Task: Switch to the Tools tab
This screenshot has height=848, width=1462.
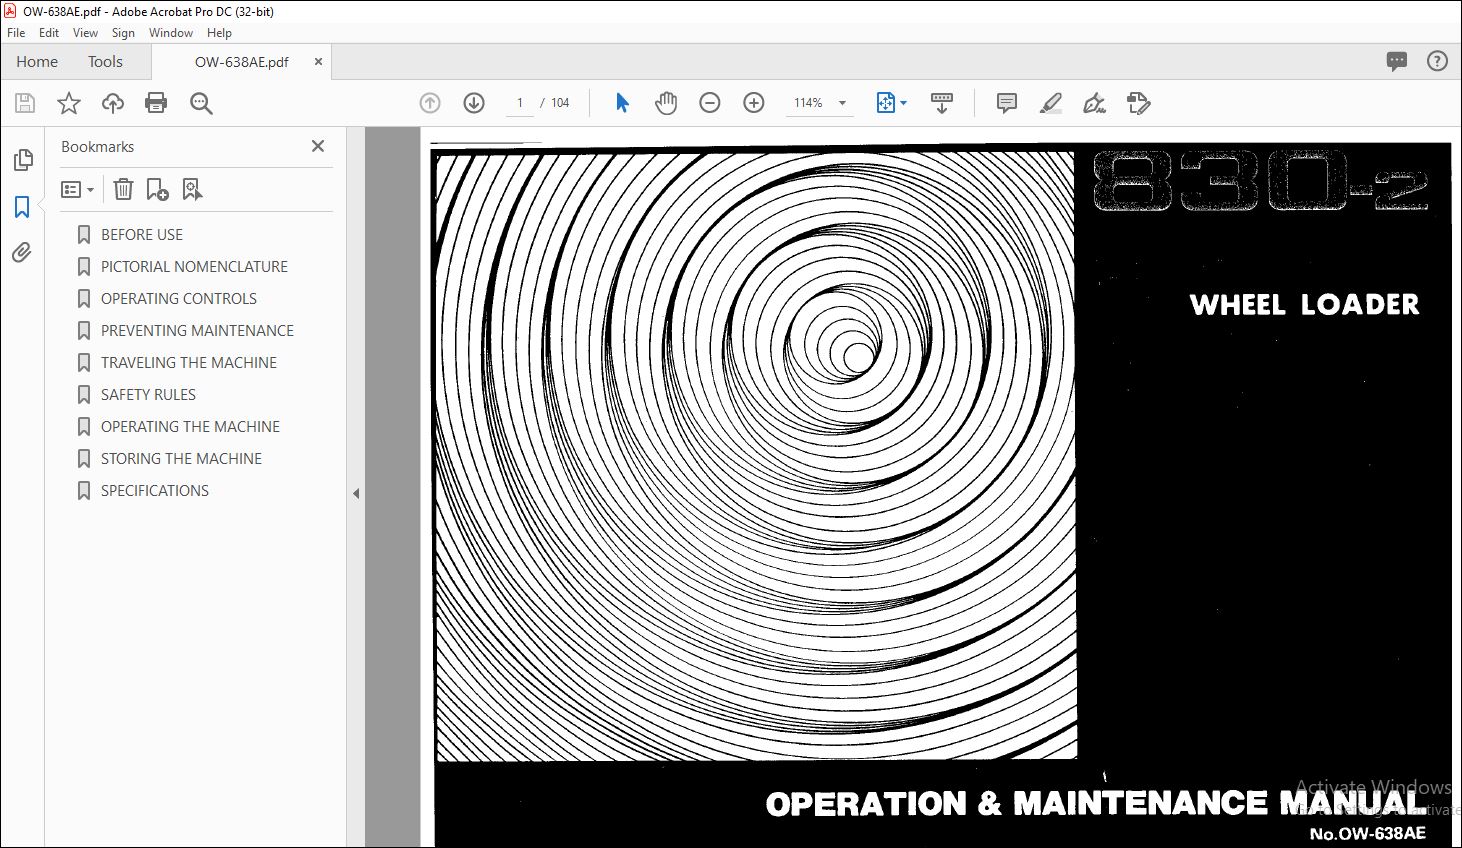Action: click(105, 61)
